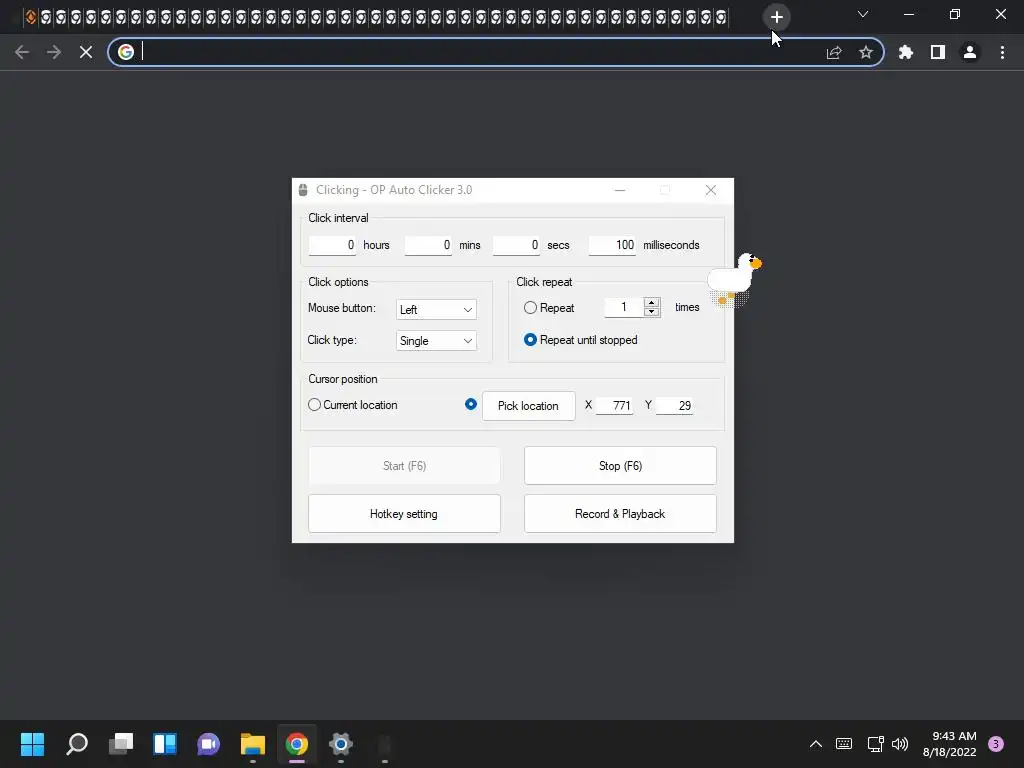1024x768 pixels.
Task: Select Current location radio button
Action: click(x=314, y=405)
